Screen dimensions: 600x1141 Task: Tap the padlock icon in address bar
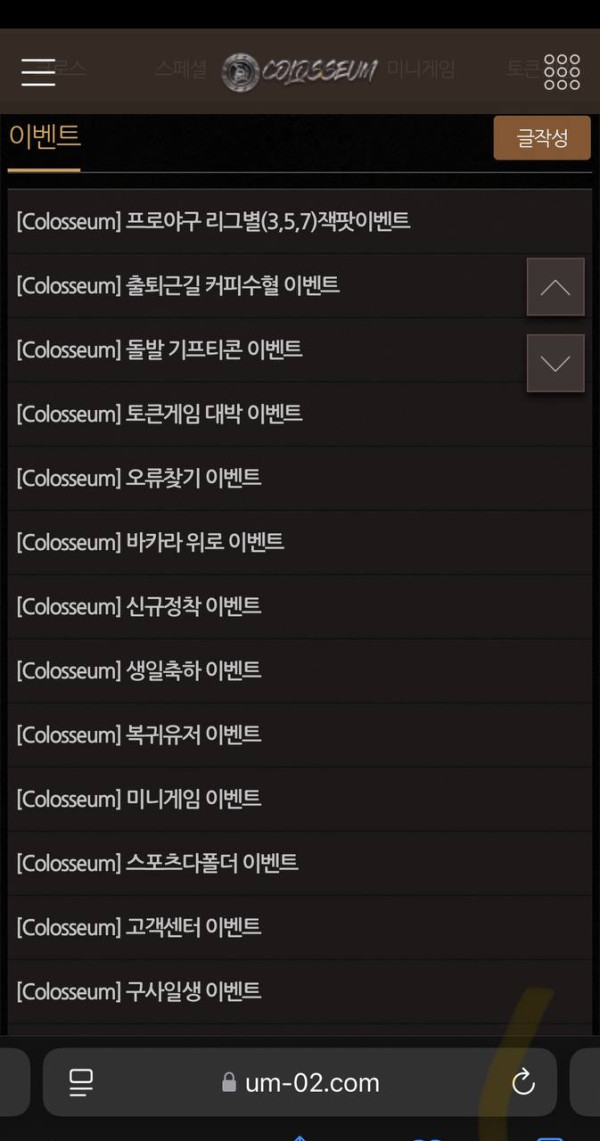point(229,1082)
